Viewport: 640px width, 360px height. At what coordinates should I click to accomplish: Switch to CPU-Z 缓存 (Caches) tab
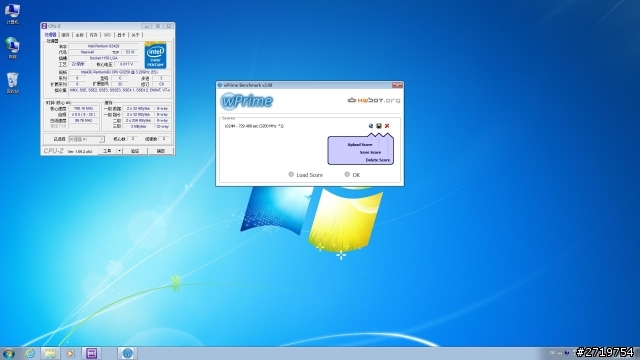(x=66, y=35)
